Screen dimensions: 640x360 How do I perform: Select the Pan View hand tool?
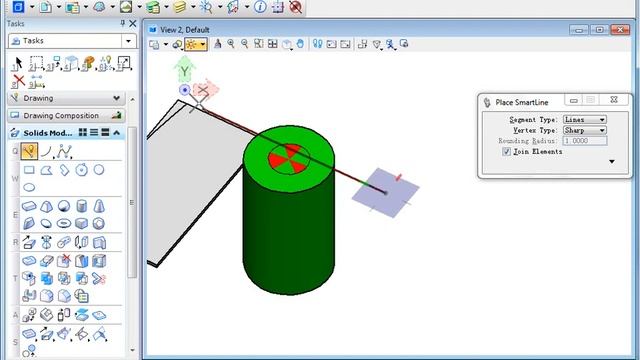point(300,44)
